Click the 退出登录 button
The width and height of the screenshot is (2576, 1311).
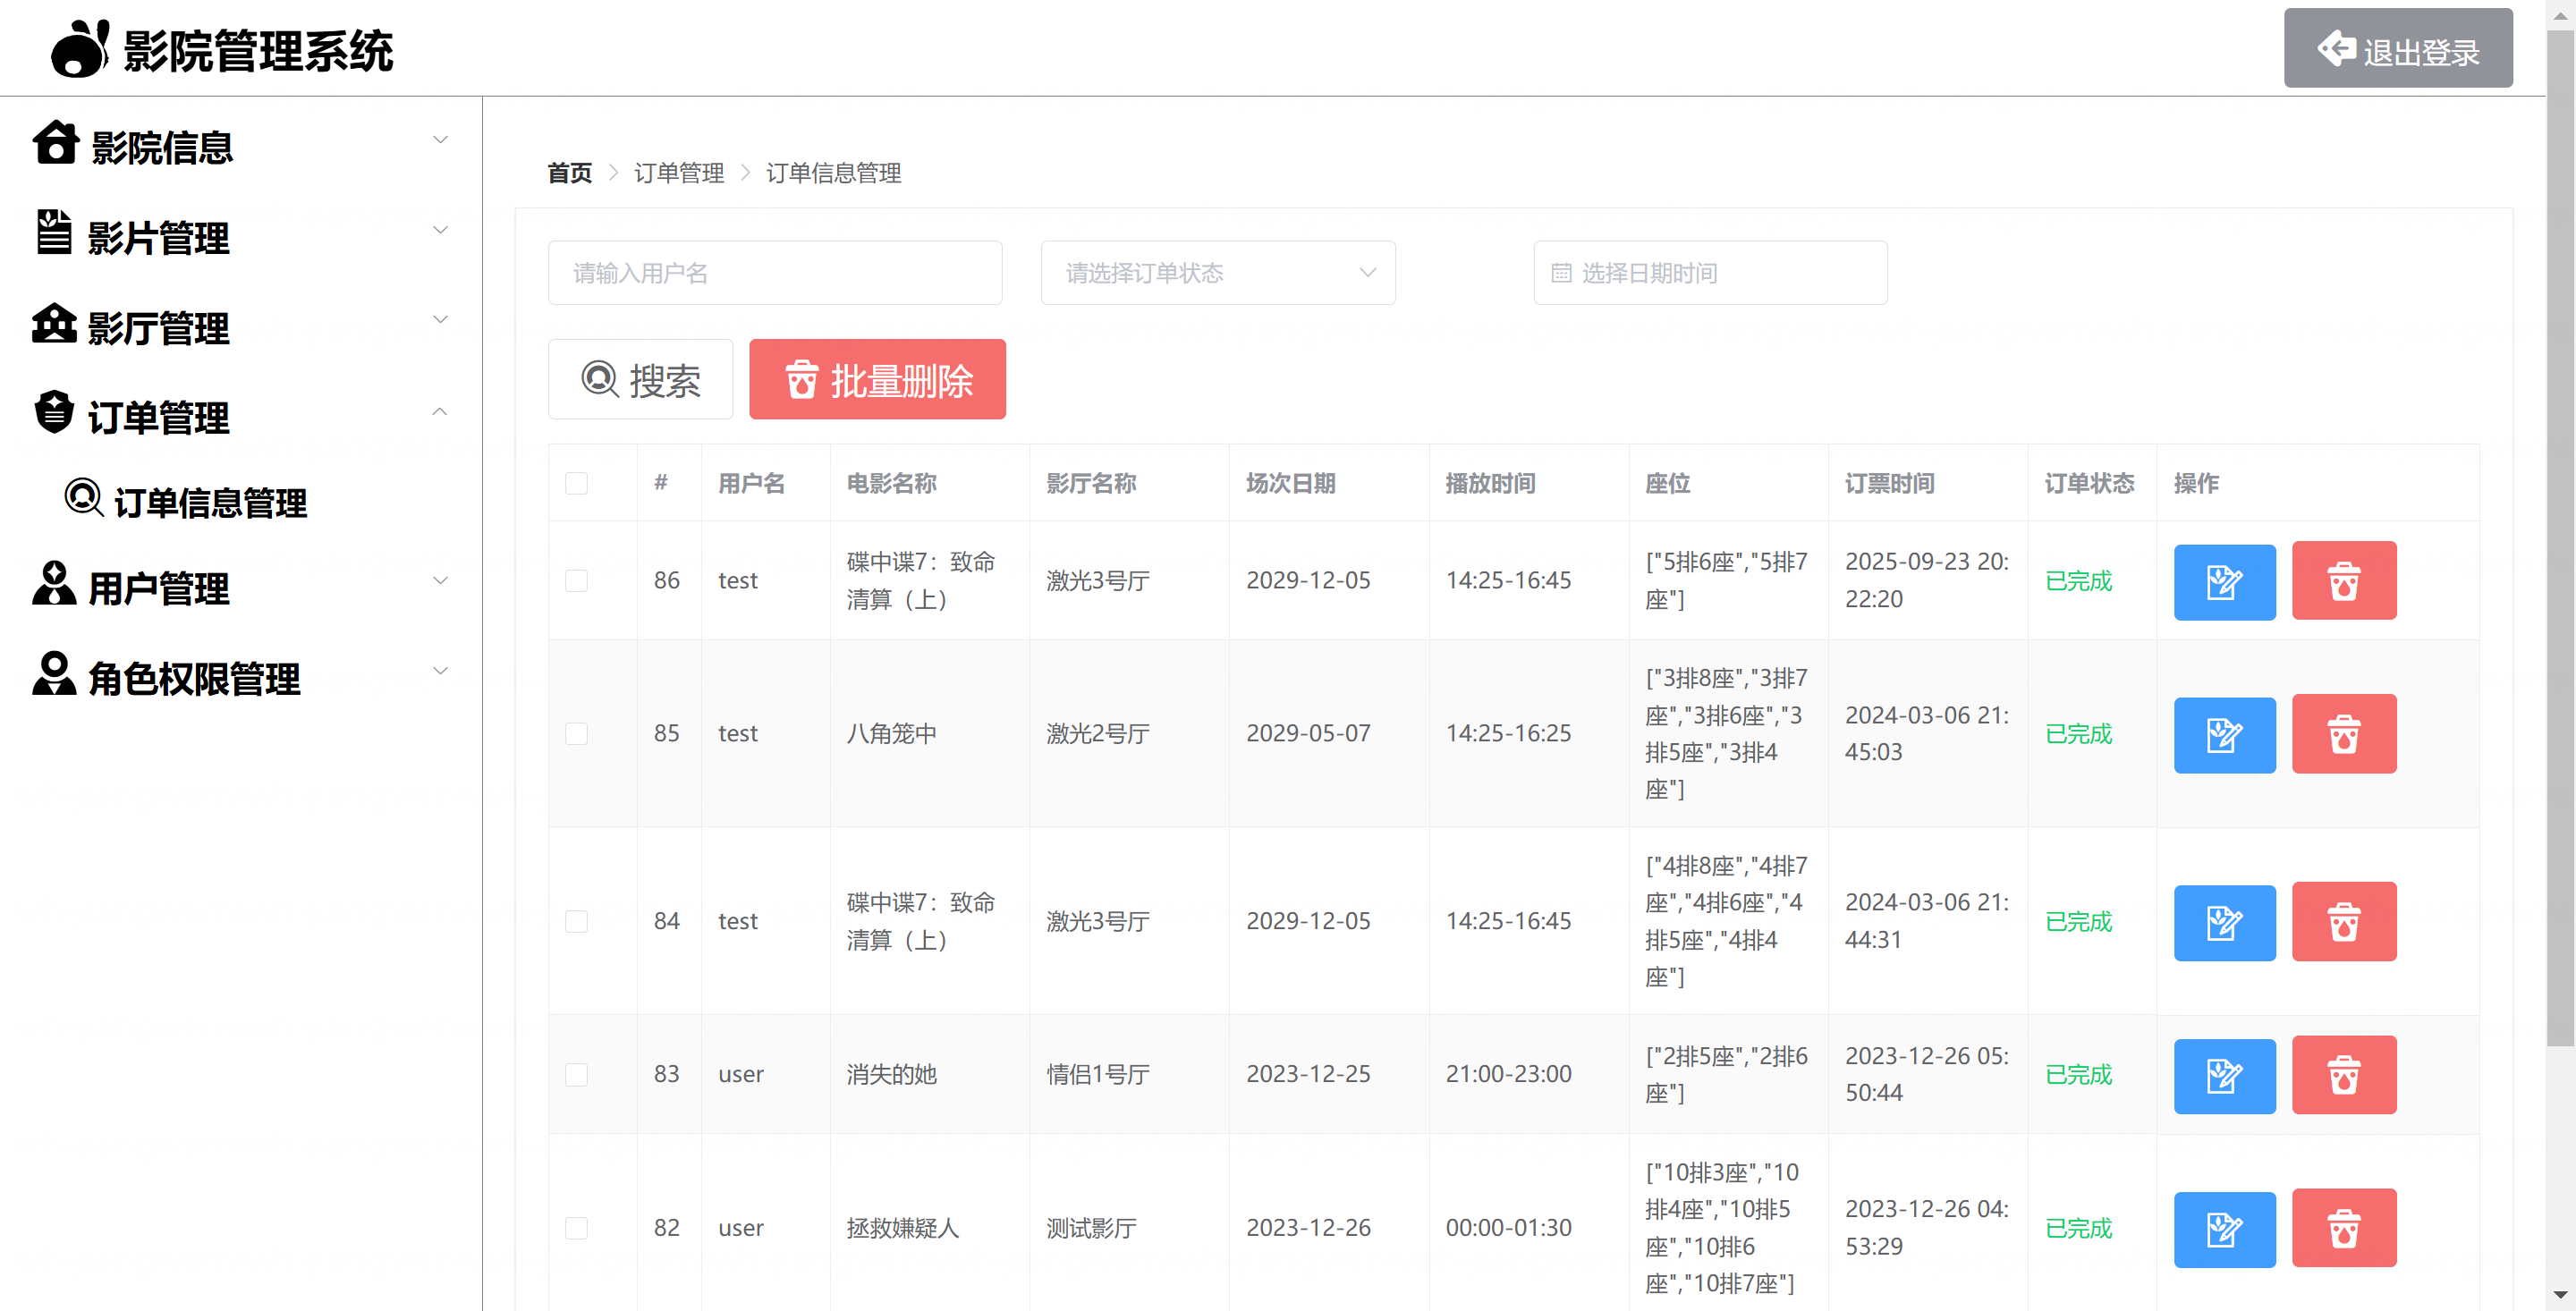(2397, 49)
